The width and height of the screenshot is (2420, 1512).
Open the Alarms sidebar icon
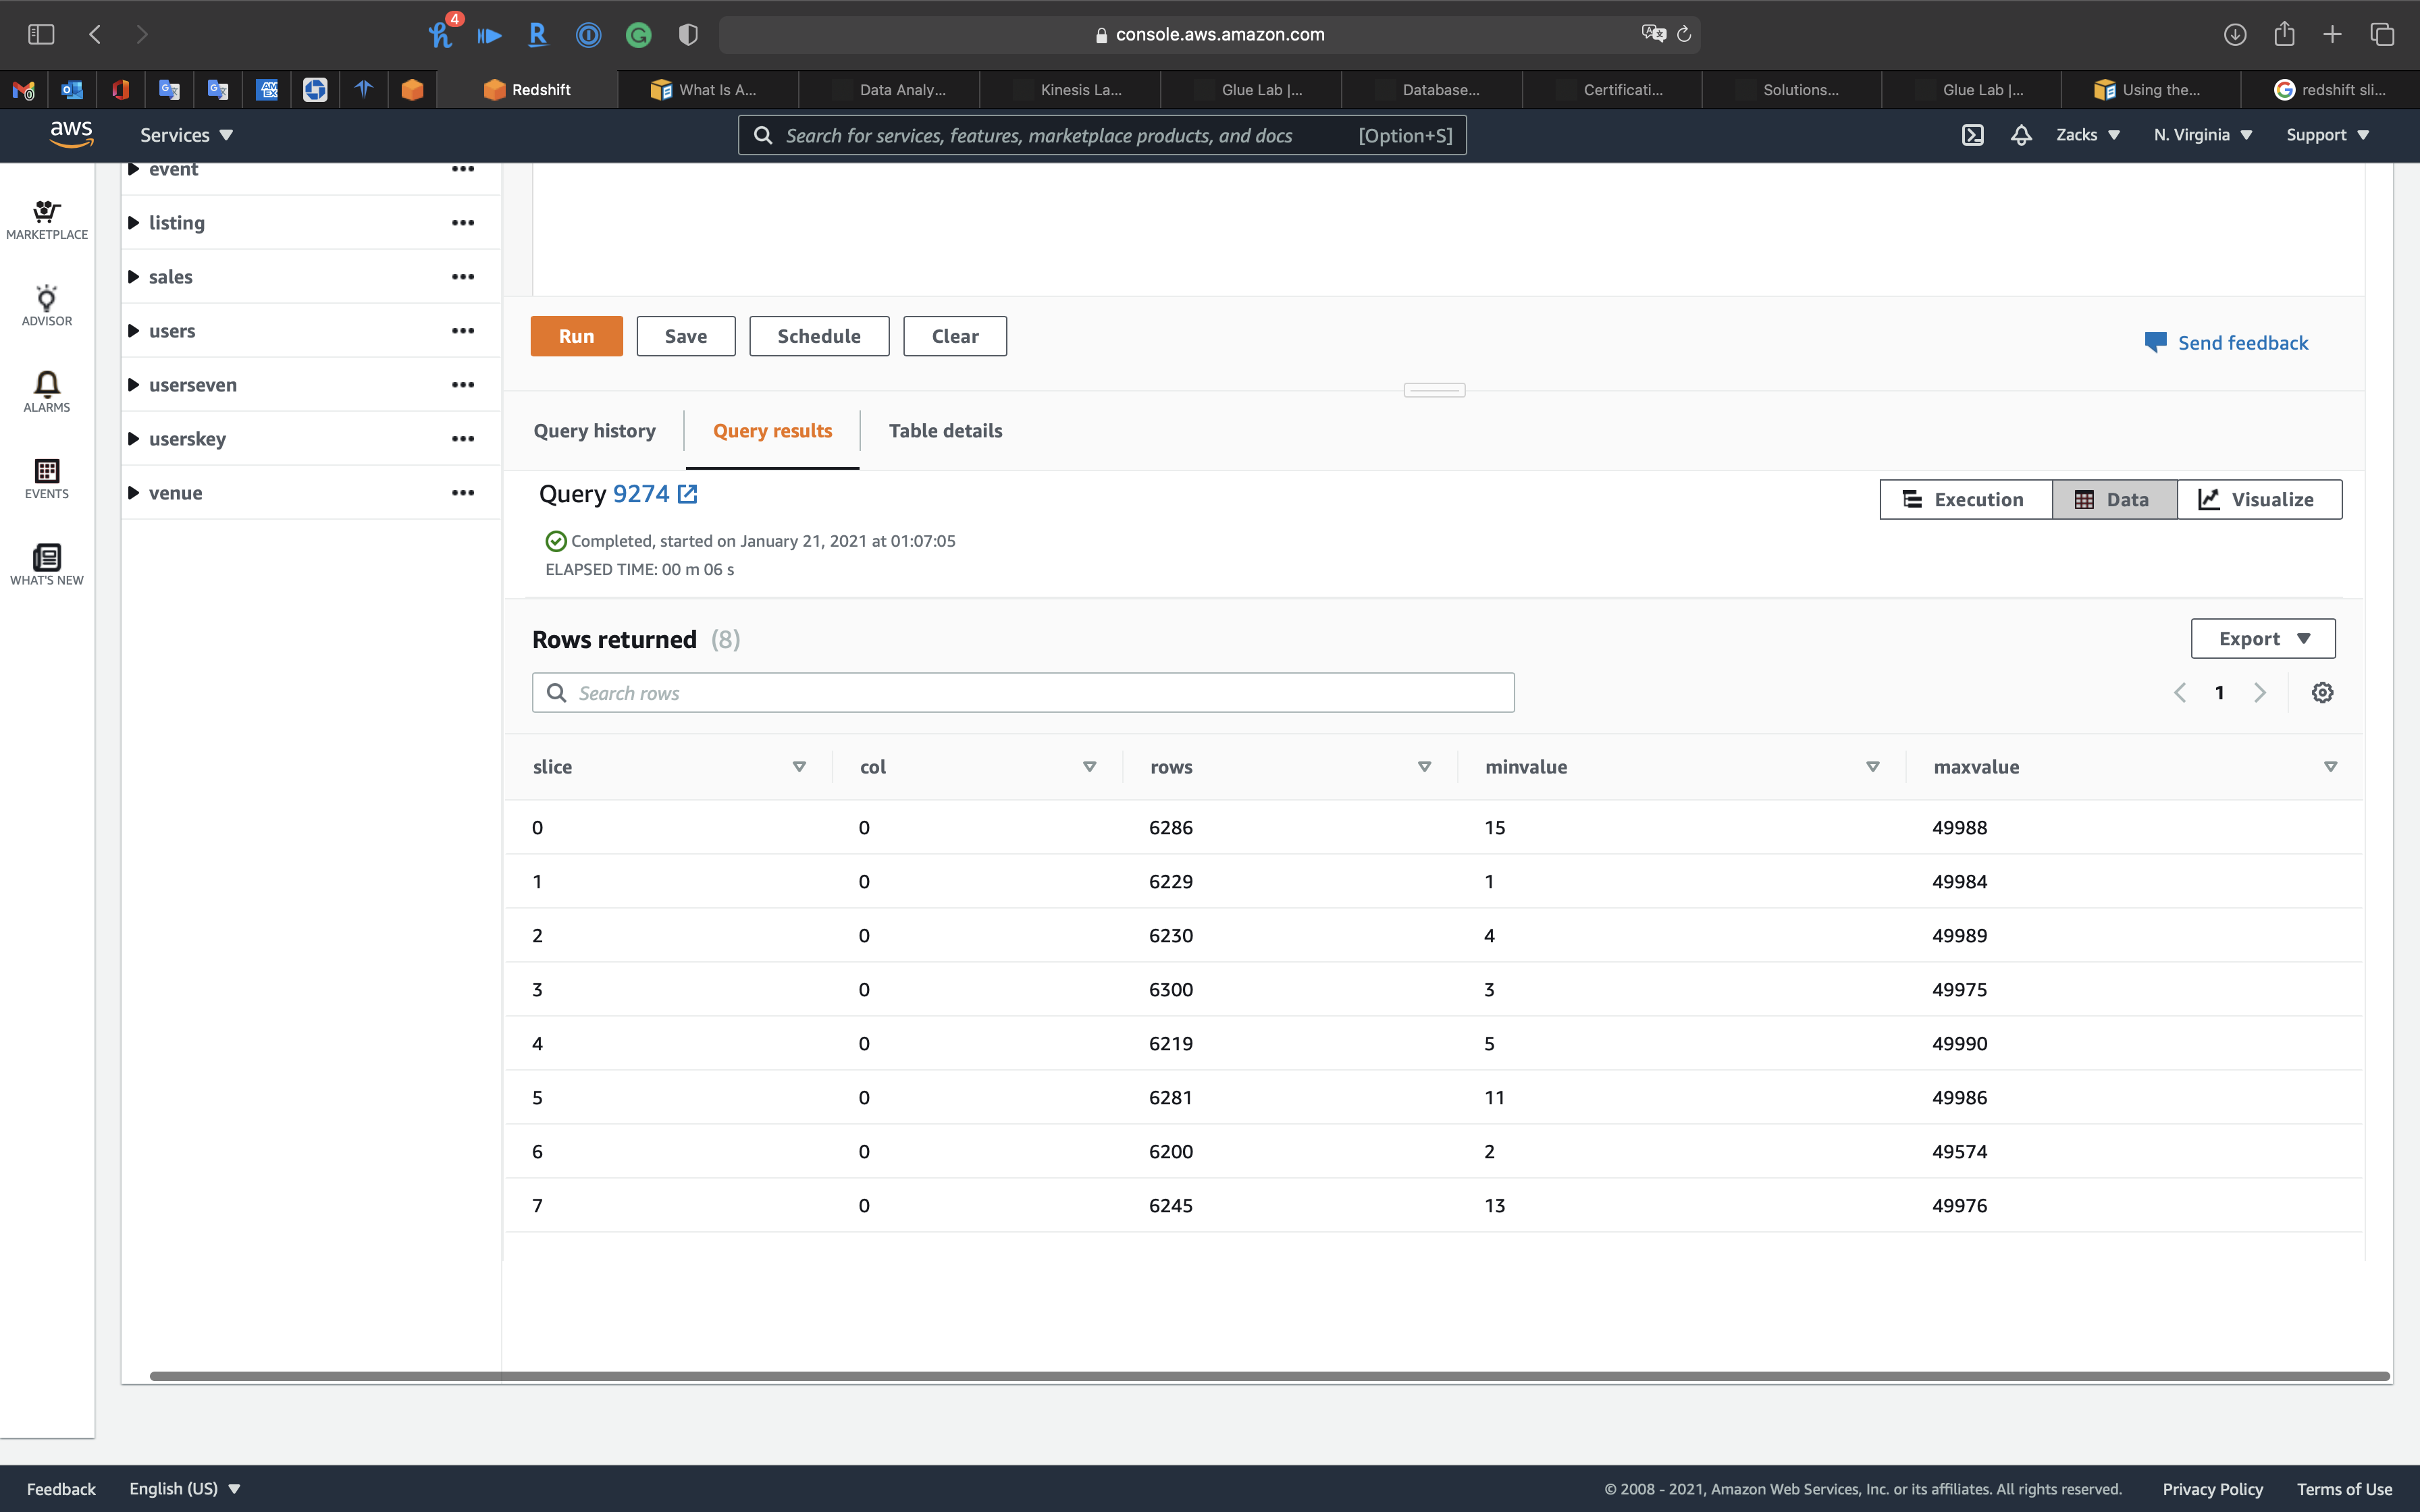(x=47, y=391)
